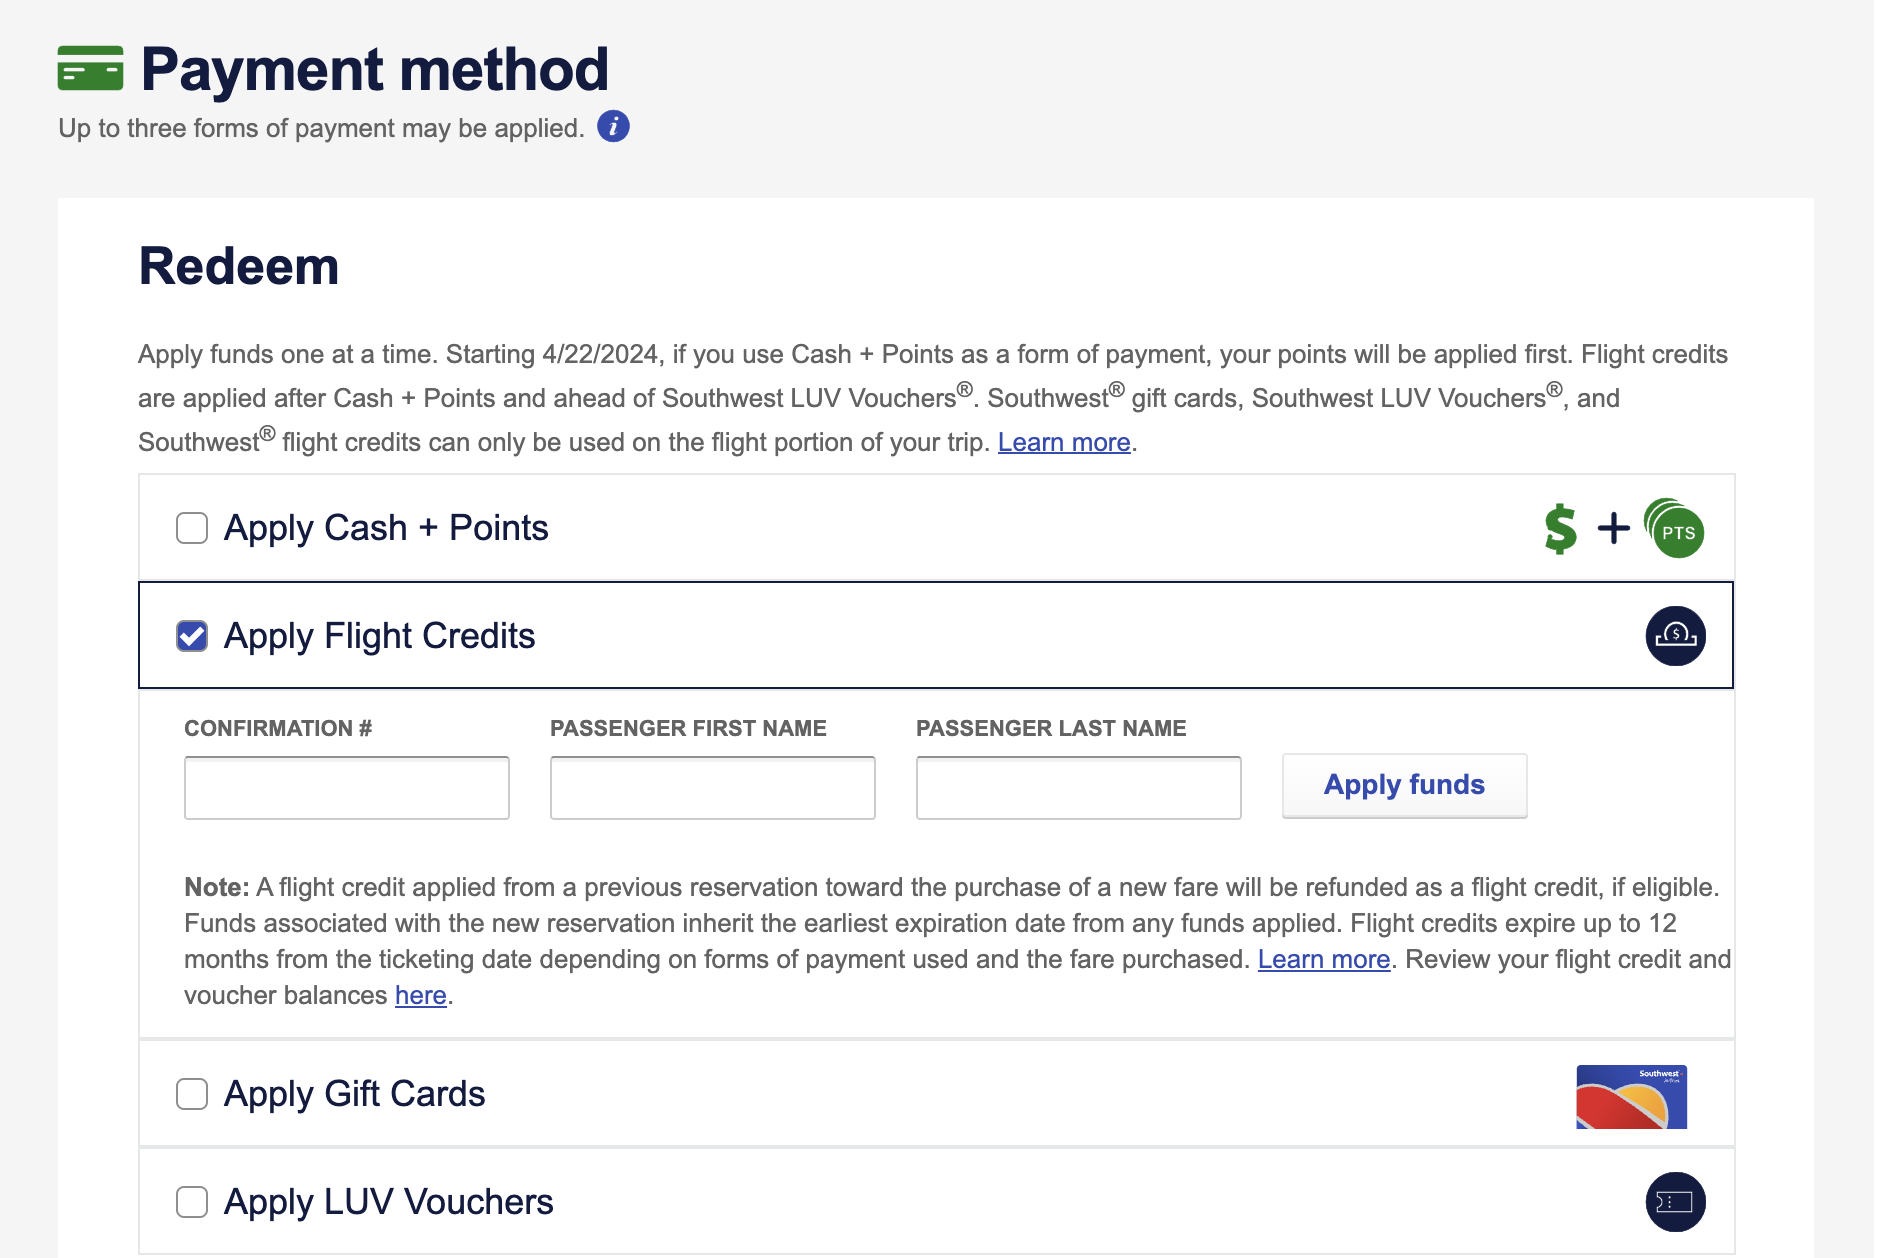Viewport: 1878px width, 1258px height.
Task: Open the here link for voucher balances
Action: click(420, 995)
